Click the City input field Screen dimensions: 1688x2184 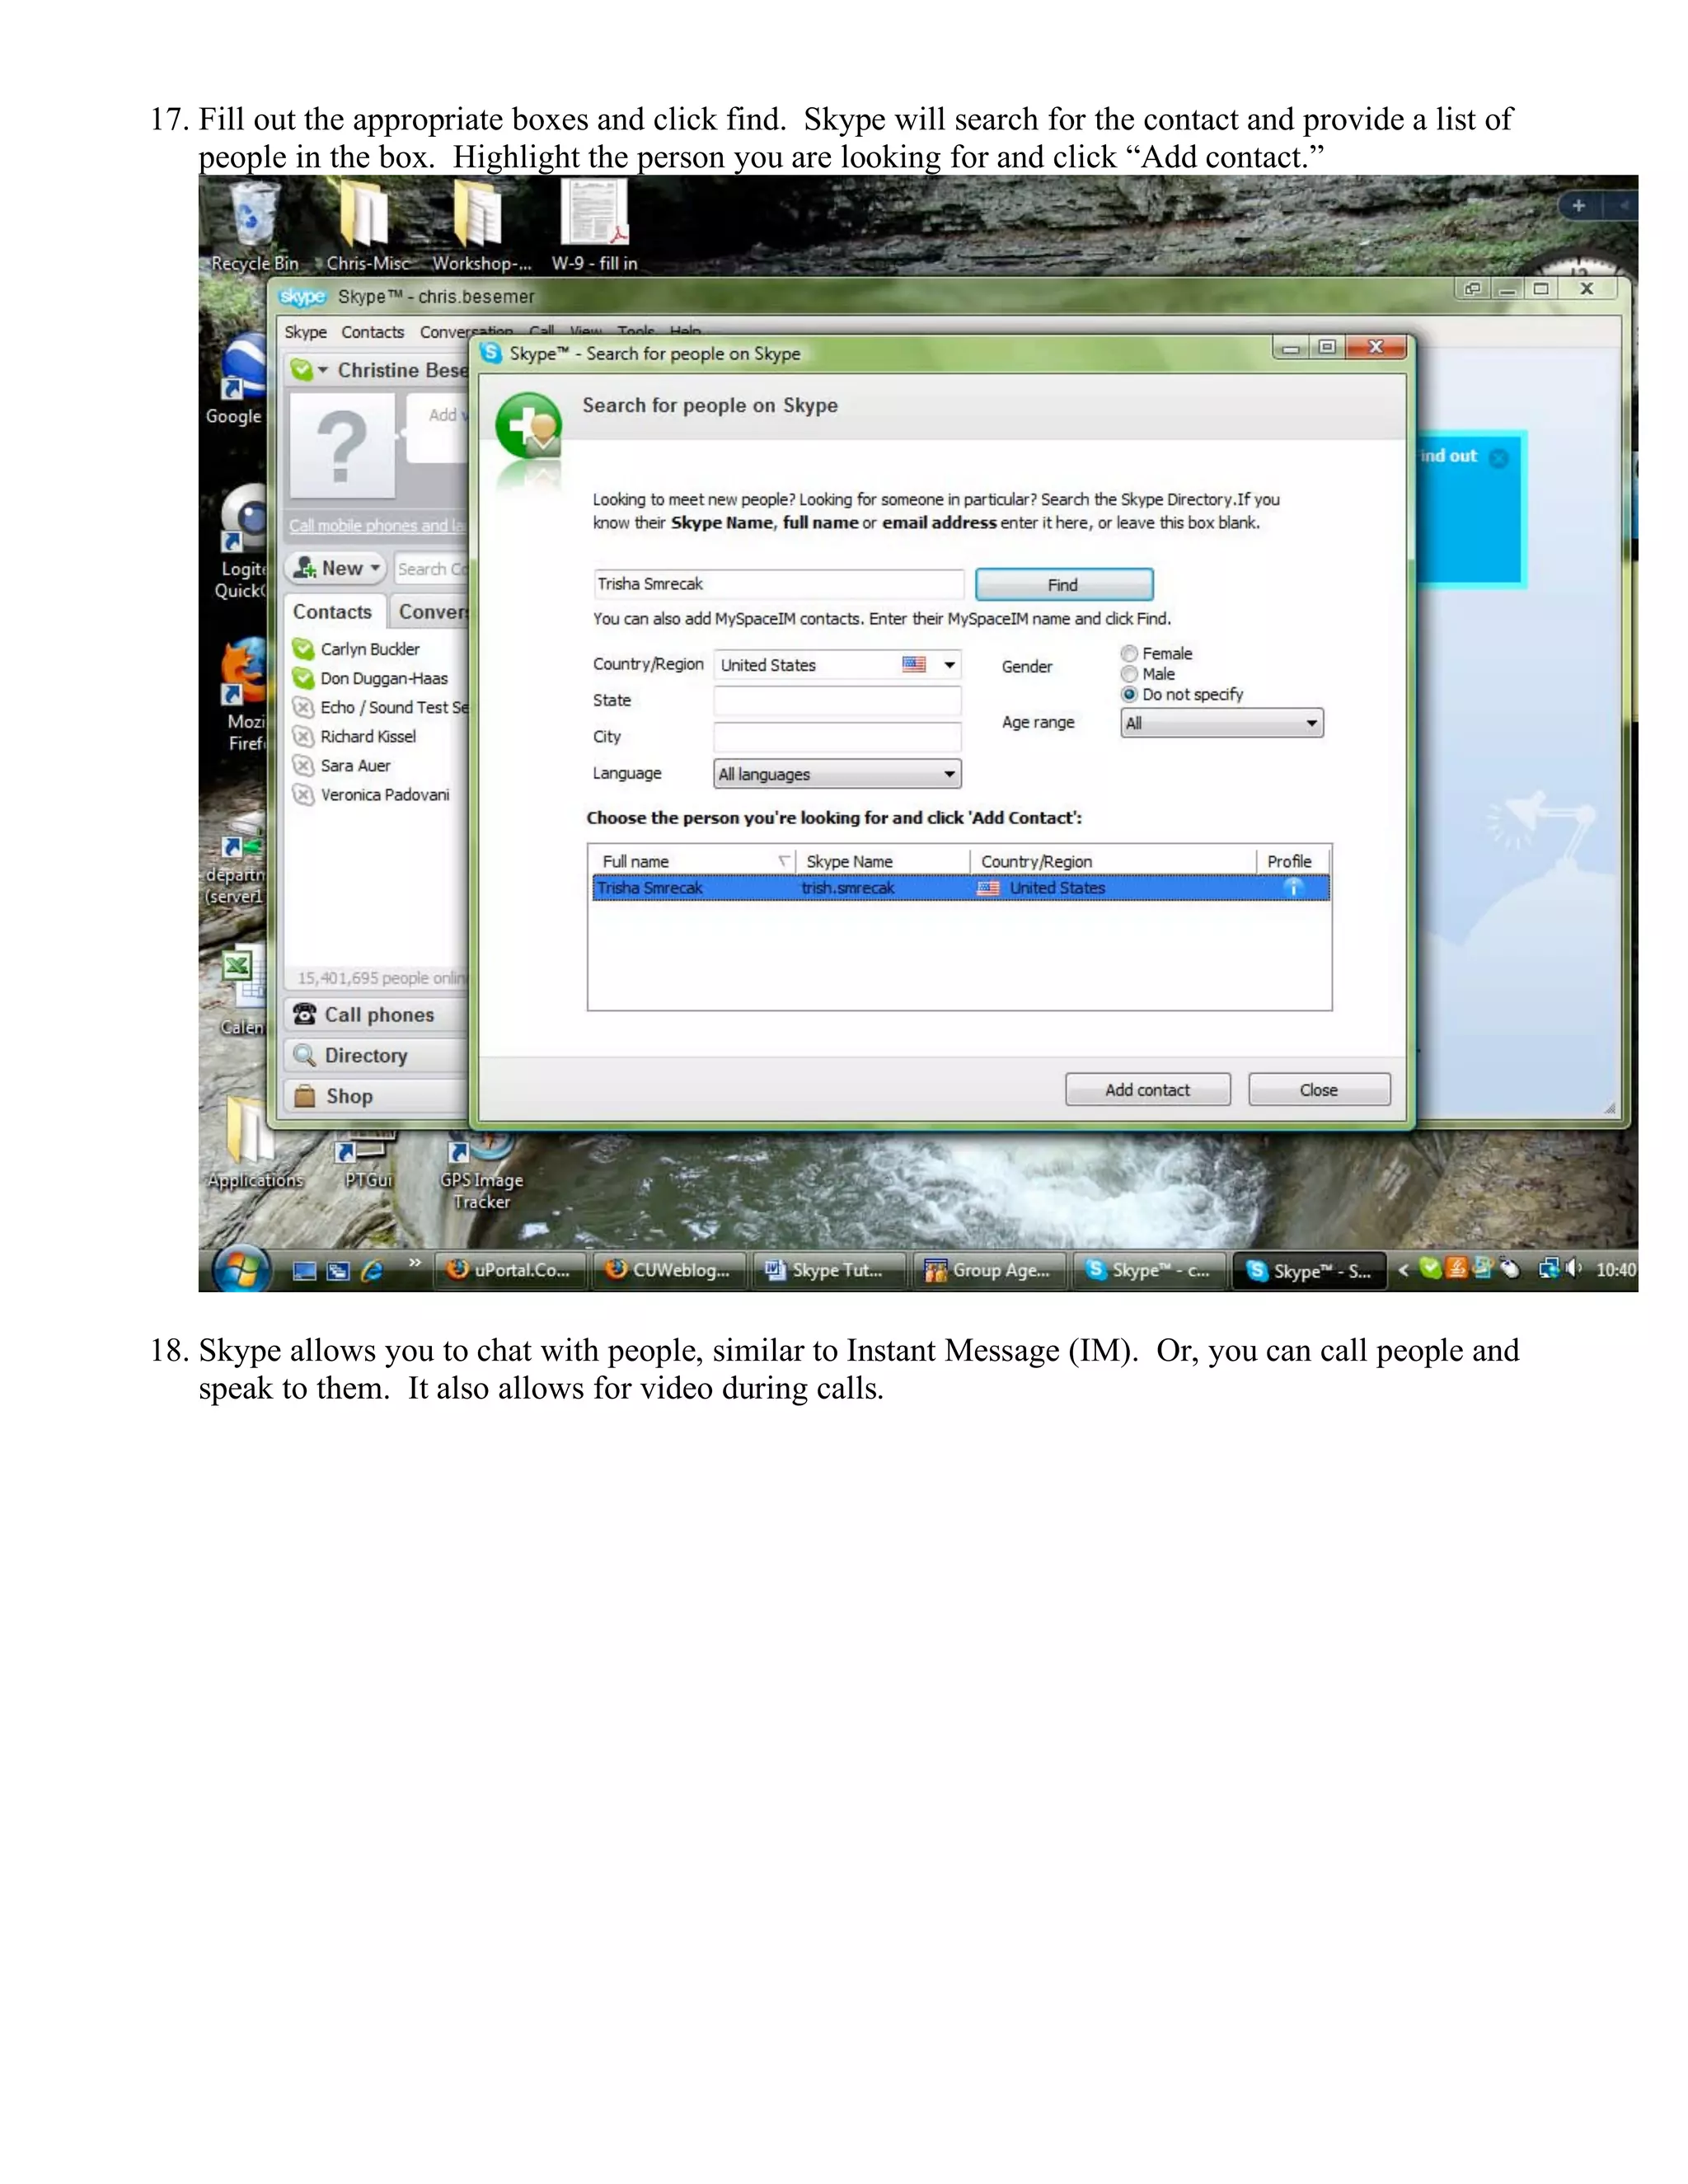[x=838, y=737]
